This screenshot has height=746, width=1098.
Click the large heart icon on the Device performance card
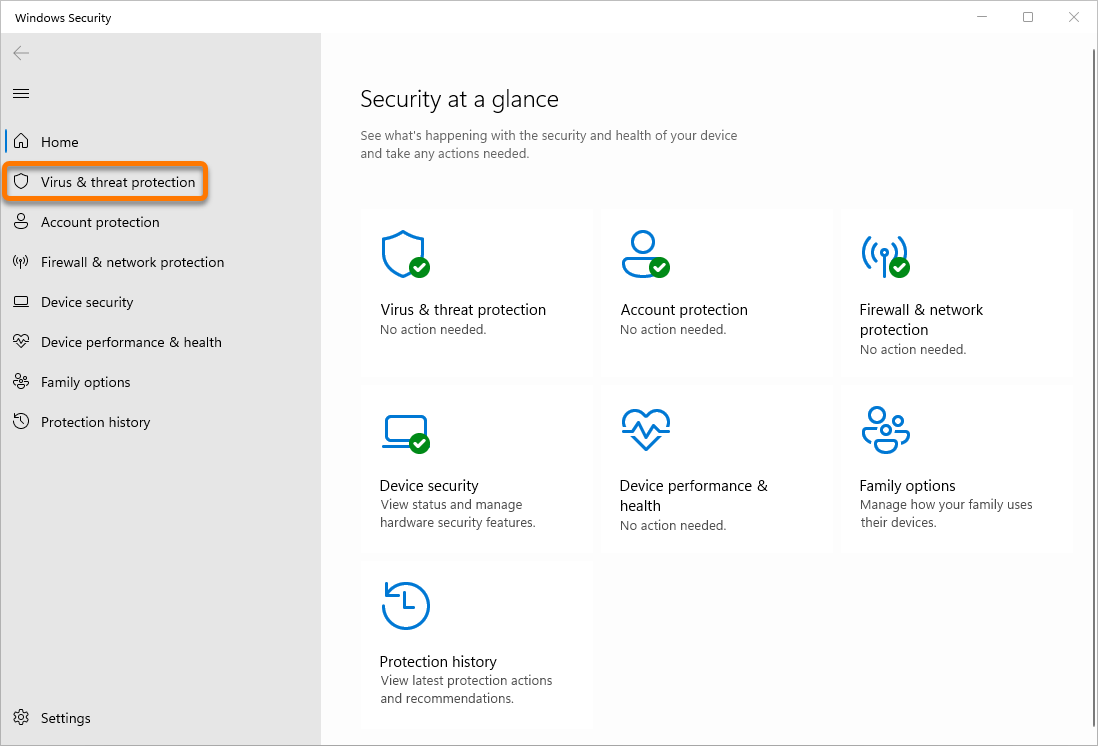tap(646, 429)
